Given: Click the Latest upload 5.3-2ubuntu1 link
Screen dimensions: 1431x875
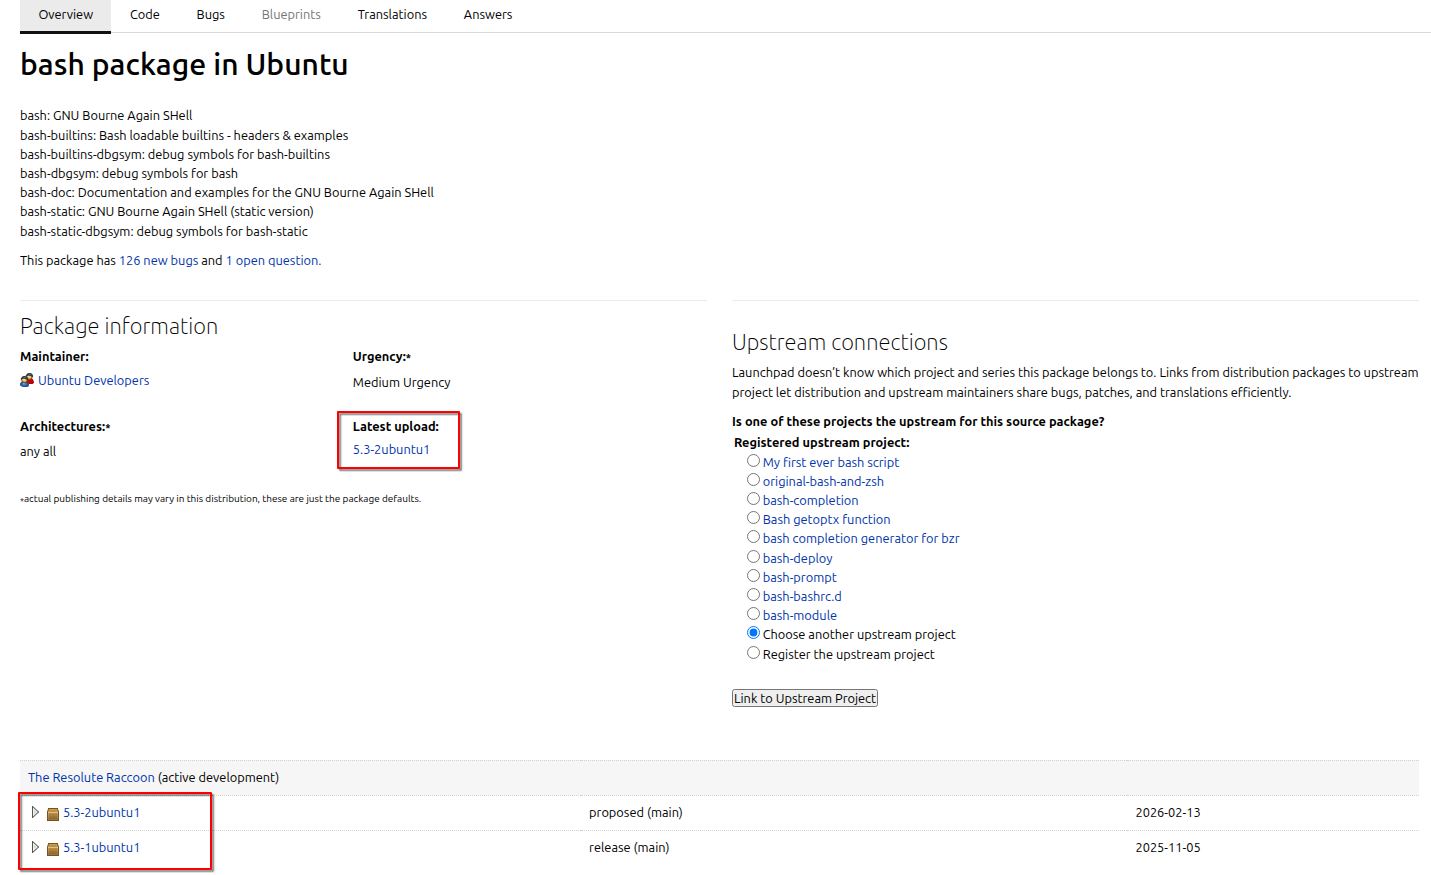Looking at the screenshot, I should click(x=391, y=450).
